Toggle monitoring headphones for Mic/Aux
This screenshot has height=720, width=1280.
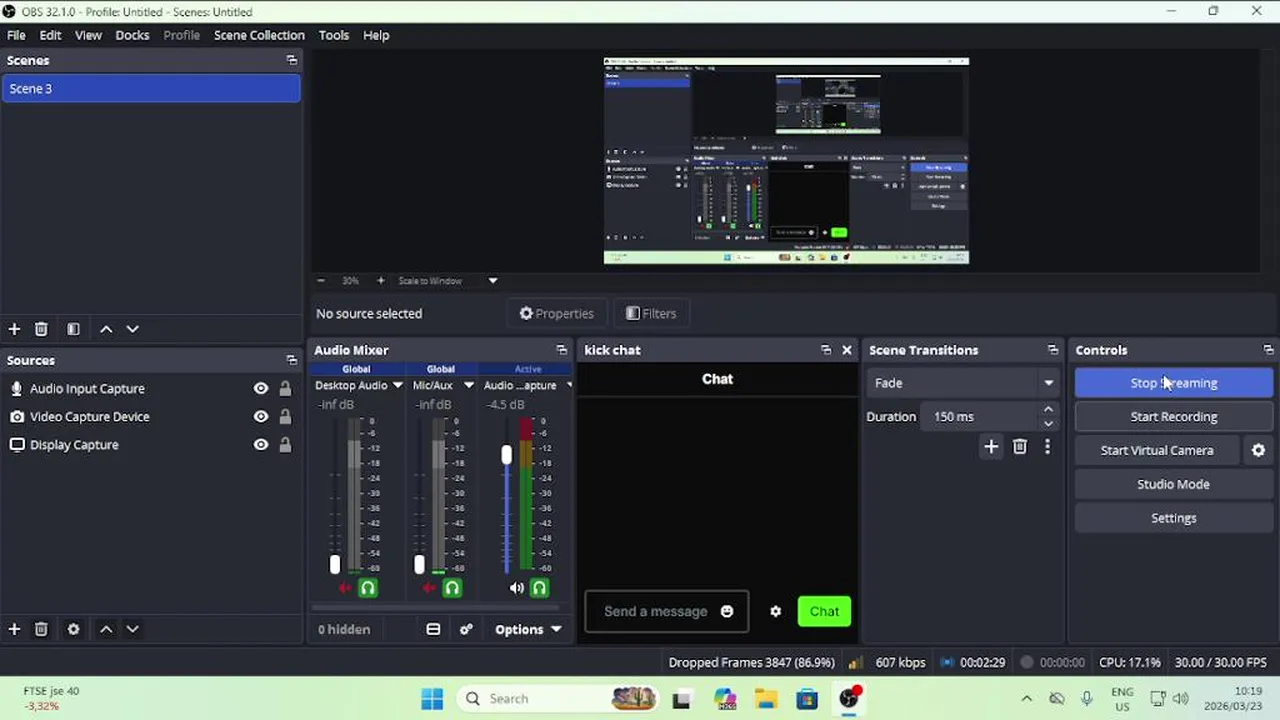[452, 588]
